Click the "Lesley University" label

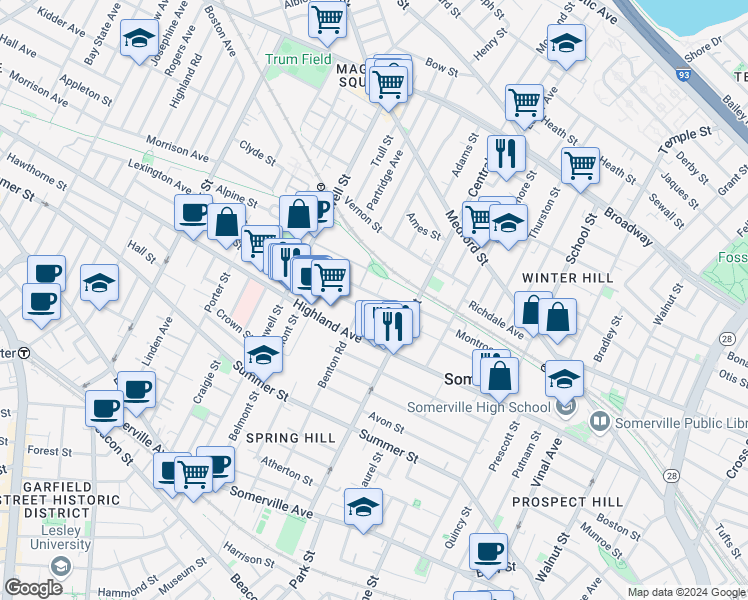(x=60, y=537)
